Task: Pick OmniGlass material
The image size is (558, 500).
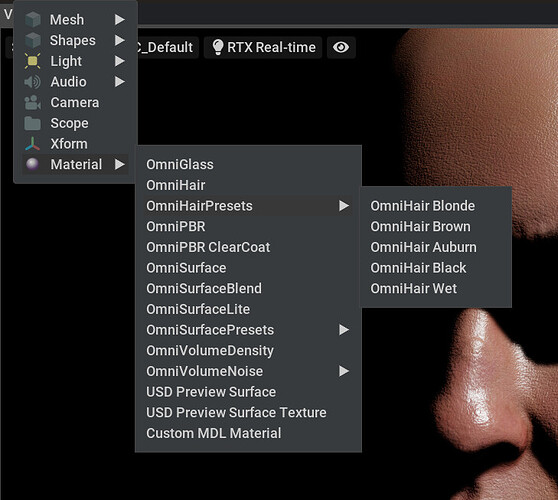Action: tap(180, 164)
